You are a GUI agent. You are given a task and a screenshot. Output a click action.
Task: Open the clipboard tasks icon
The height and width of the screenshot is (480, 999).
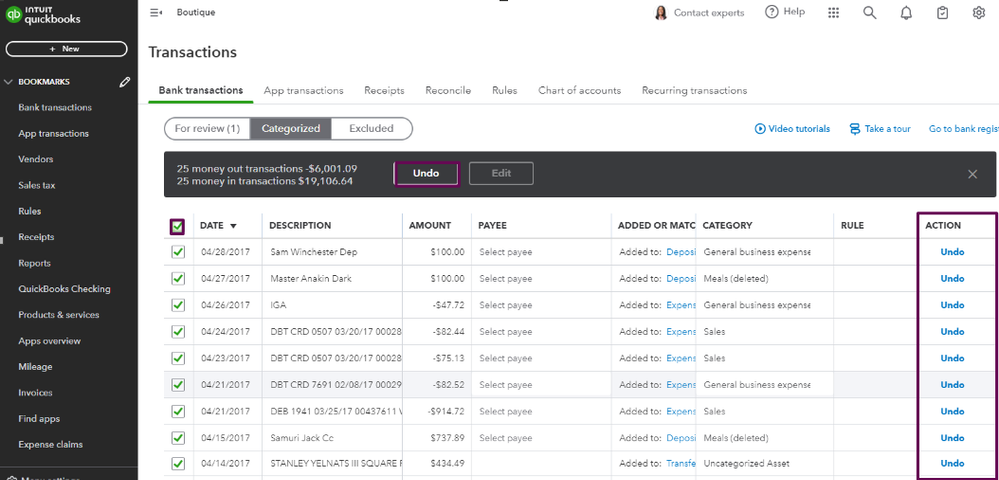tap(942, 13)
